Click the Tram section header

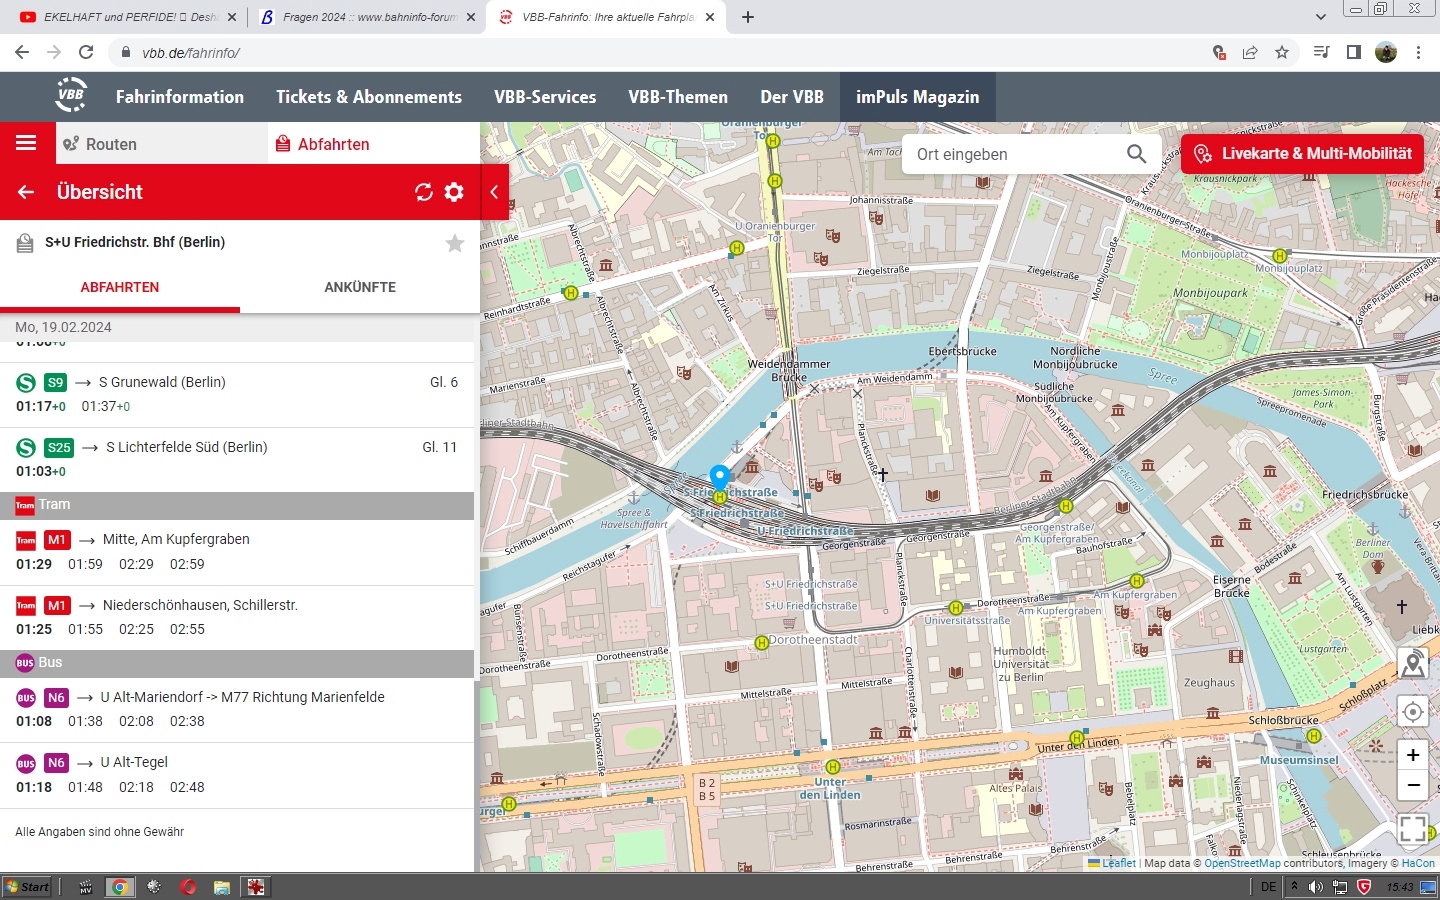[237, 505]
